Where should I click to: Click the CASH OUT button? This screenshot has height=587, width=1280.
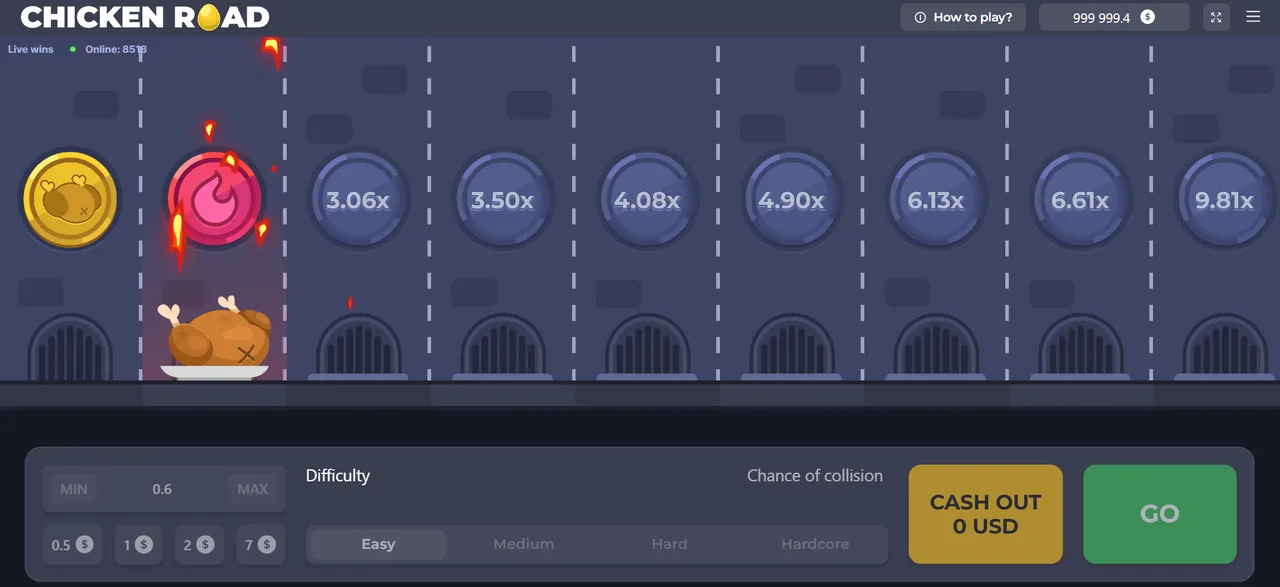[x=985, y=513]
